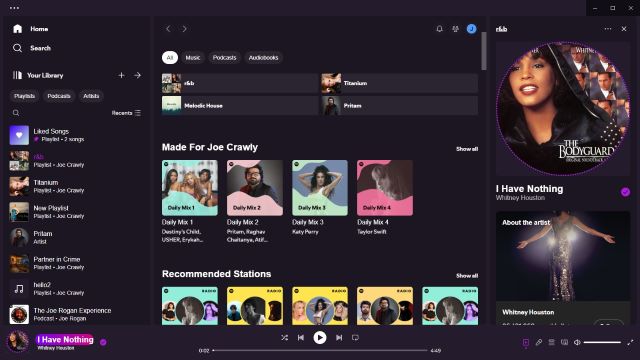
Task: Create a new playlist with plus icon
Action: [x=121, y=75]
